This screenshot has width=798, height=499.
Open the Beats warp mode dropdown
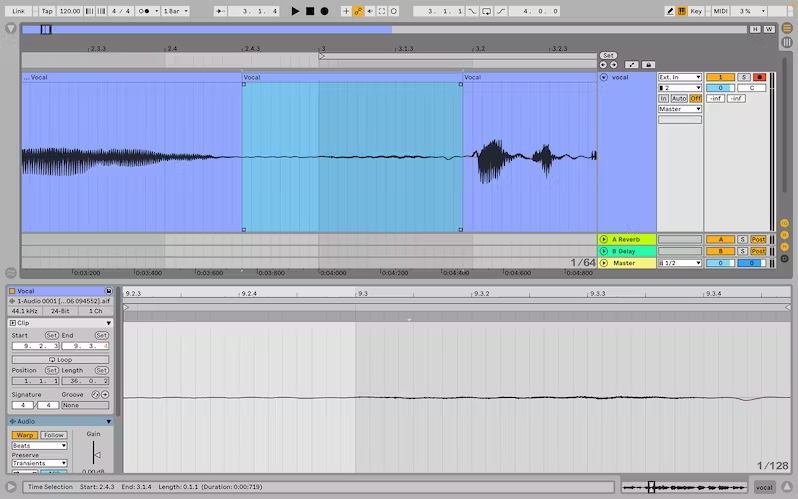pos(39,446)
